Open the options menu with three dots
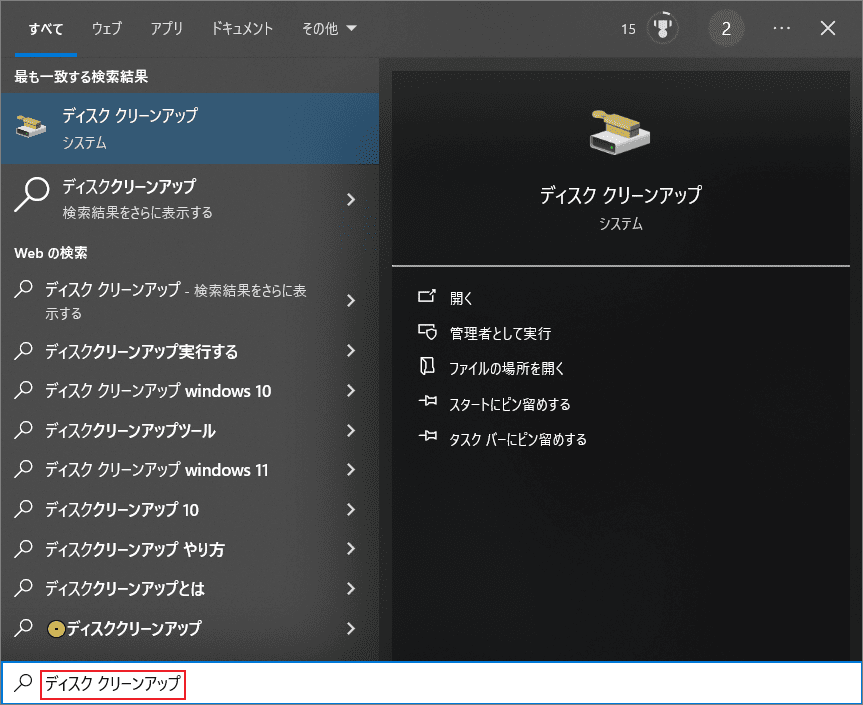 pos(781,28)
